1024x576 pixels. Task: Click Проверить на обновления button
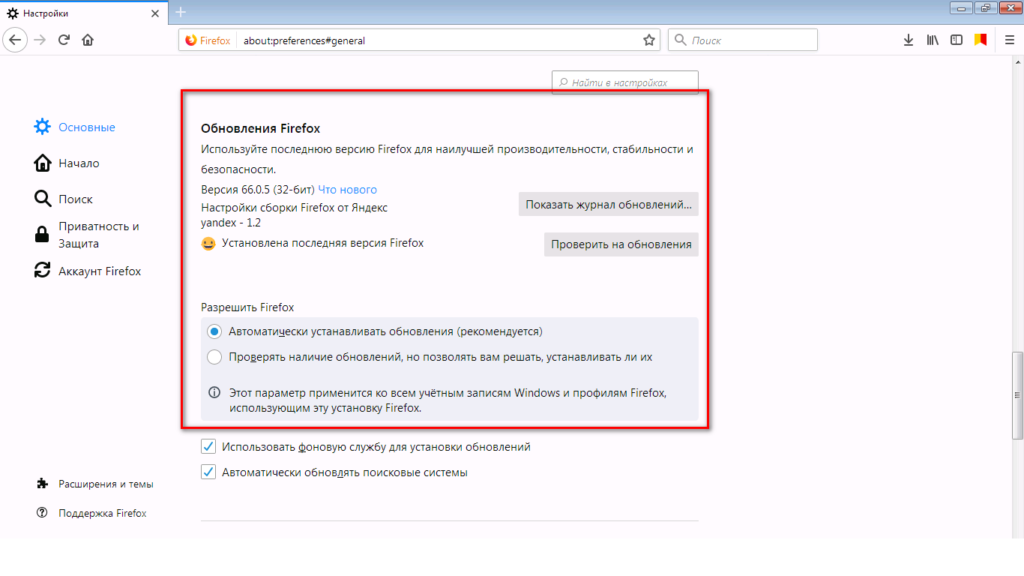(621, 244)
